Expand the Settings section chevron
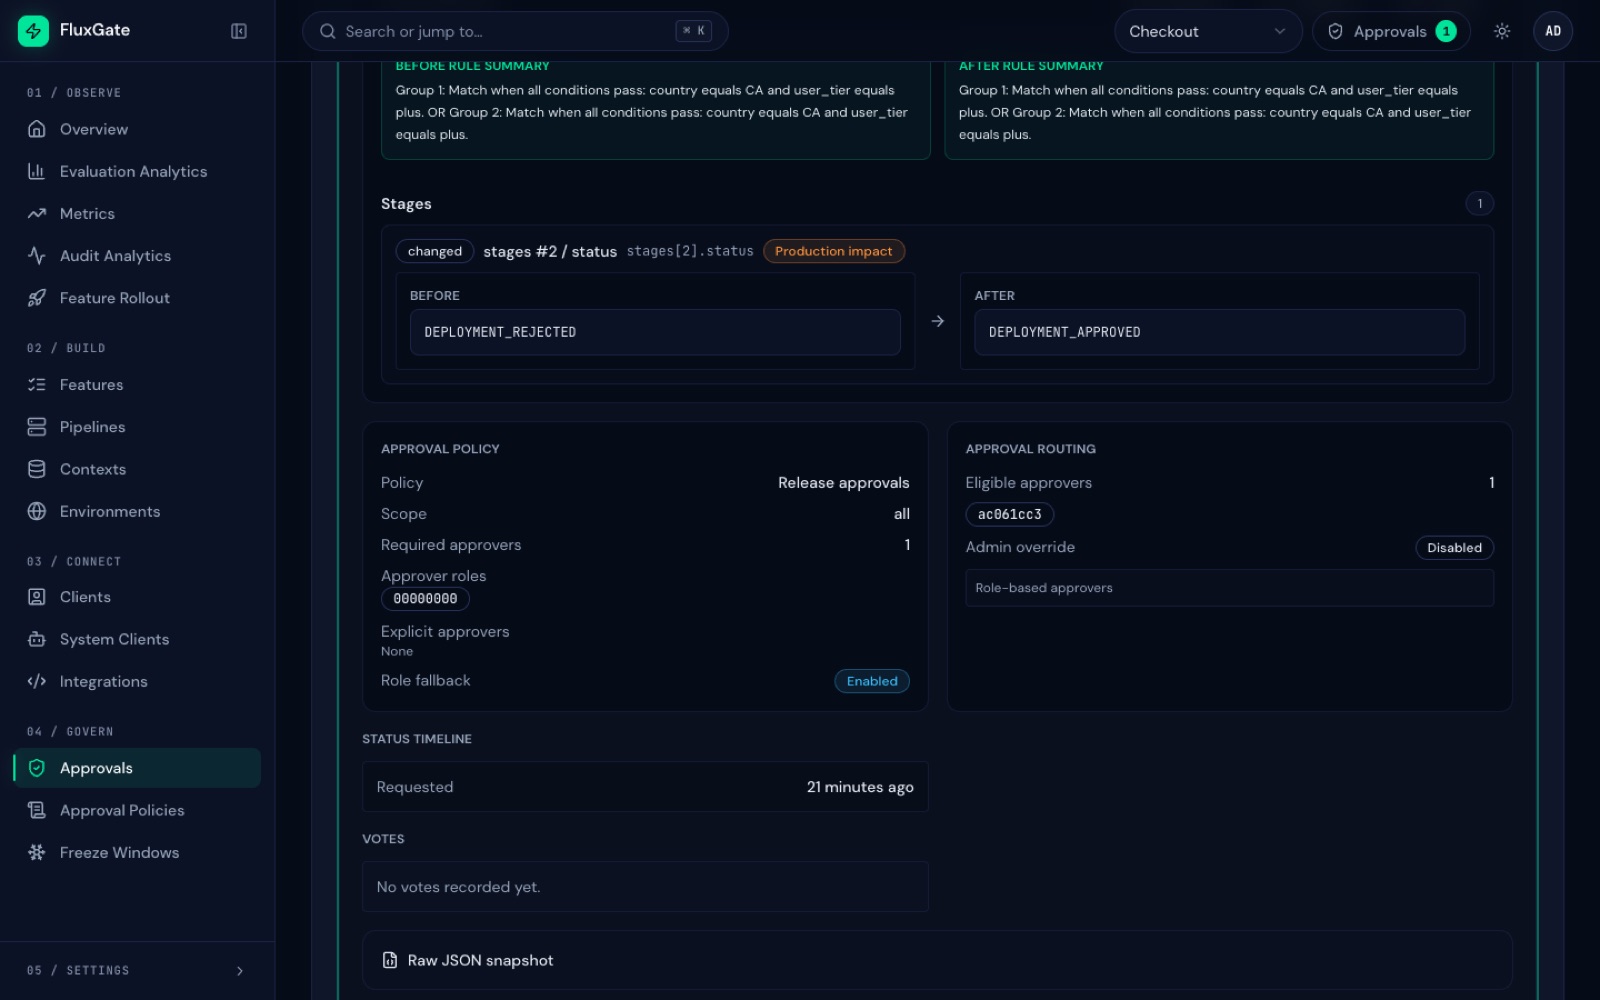Image resolution: width=1600 pixels, height=1000 pixels. click(x=240, y=971)
